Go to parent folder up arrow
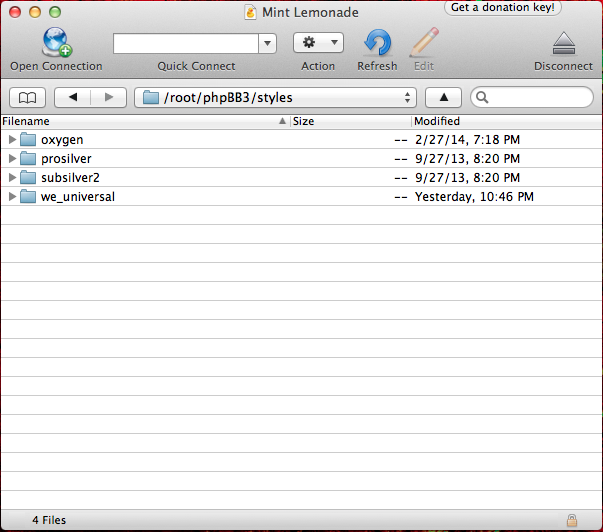Screen dimensions: 603x532 coord(443,98)
